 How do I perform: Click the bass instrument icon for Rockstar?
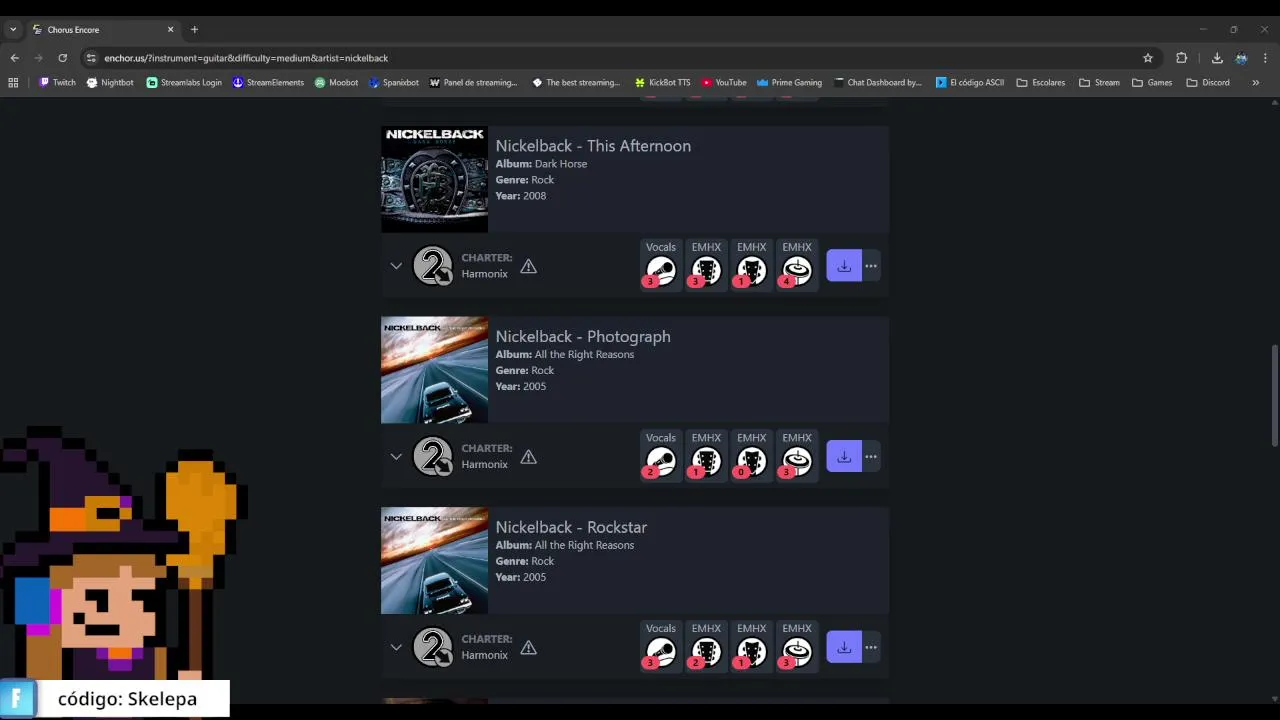pos(751,653)
